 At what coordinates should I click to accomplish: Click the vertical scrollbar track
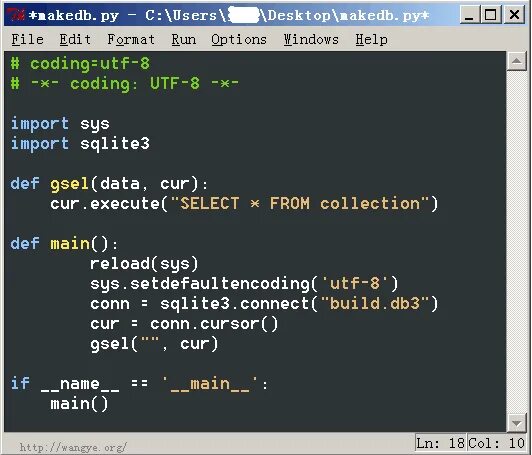(516, 242)
